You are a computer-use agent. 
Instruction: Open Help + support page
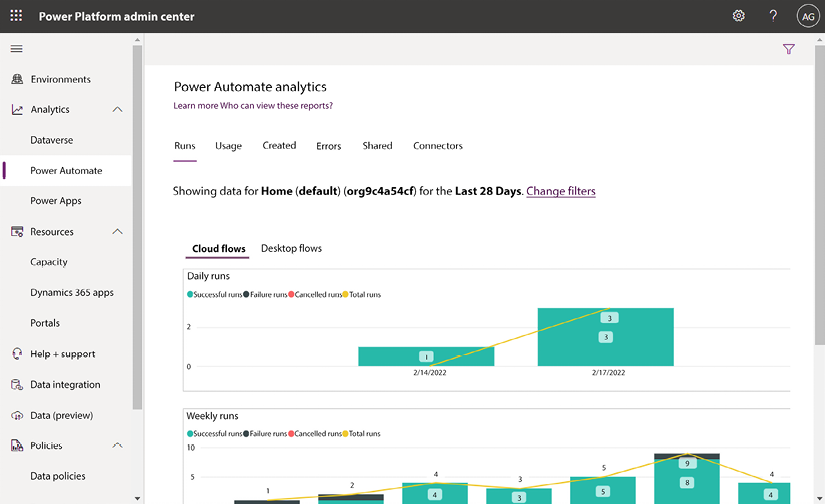click(63, 354)
